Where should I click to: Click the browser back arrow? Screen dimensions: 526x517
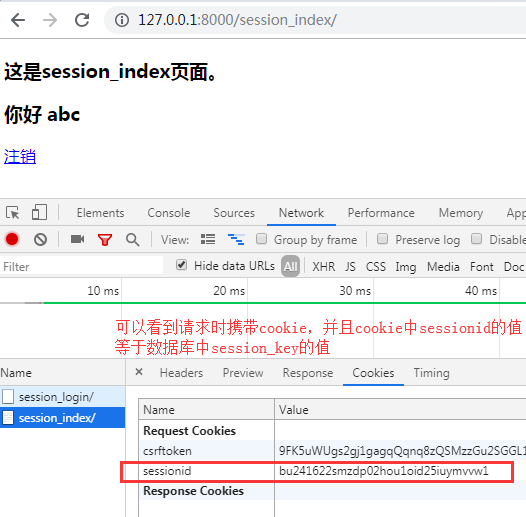[18, 20]
